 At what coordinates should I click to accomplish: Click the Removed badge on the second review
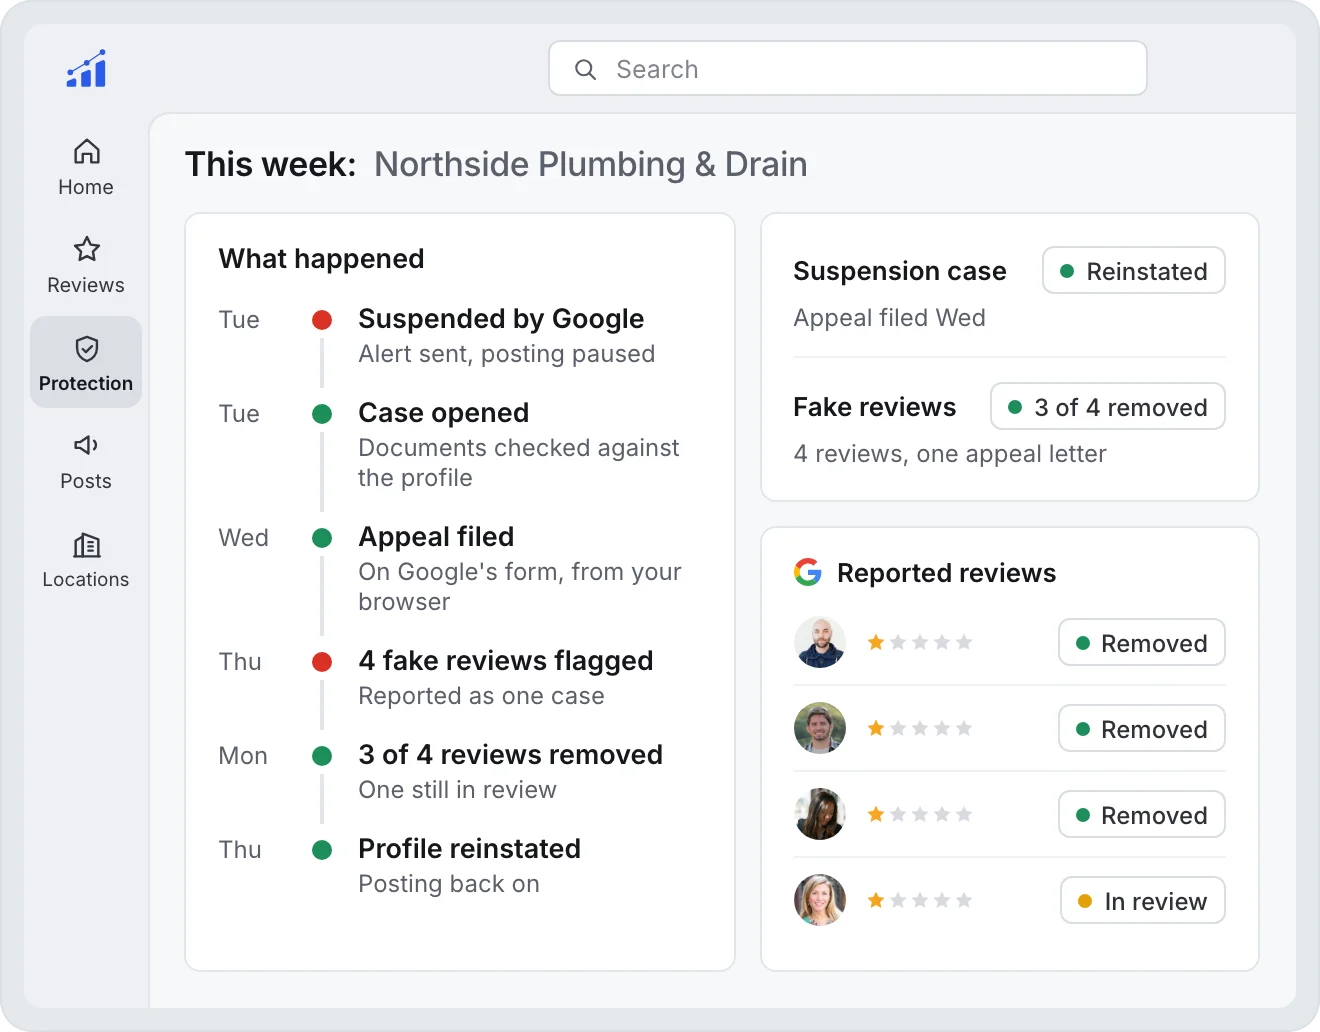coord(1142,729)
